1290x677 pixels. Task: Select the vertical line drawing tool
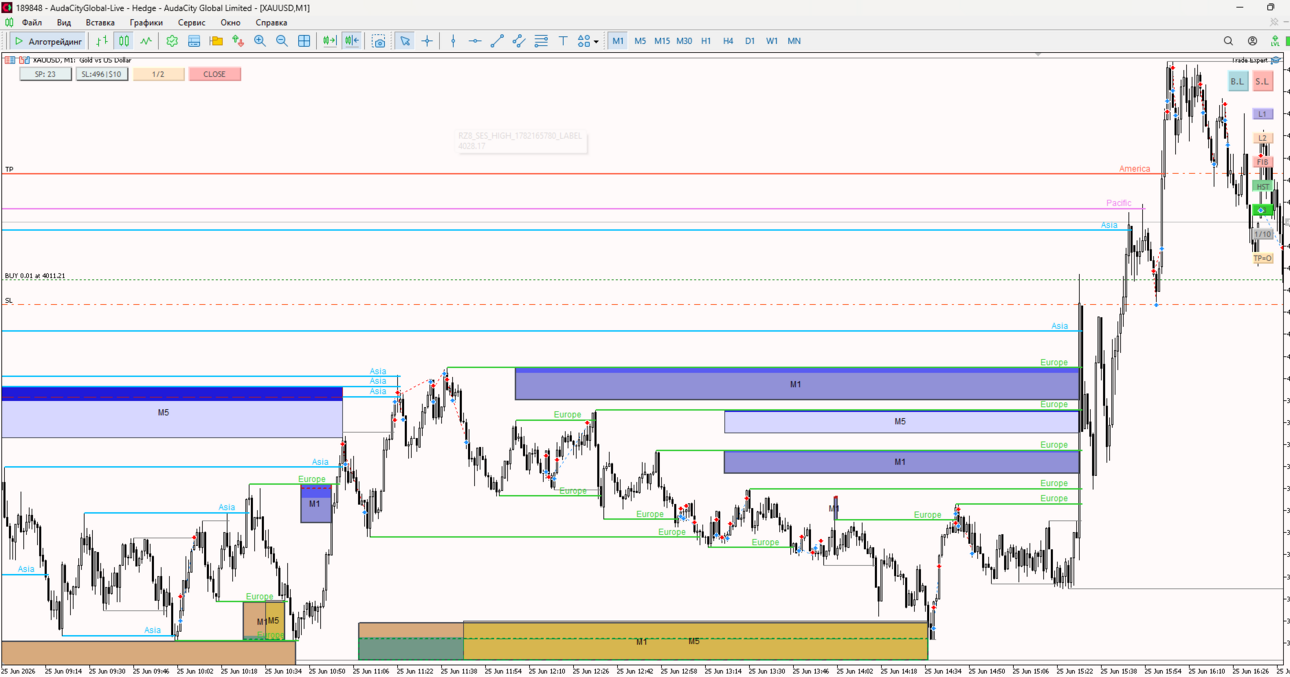pyautogui.click(x=453, y=41)
